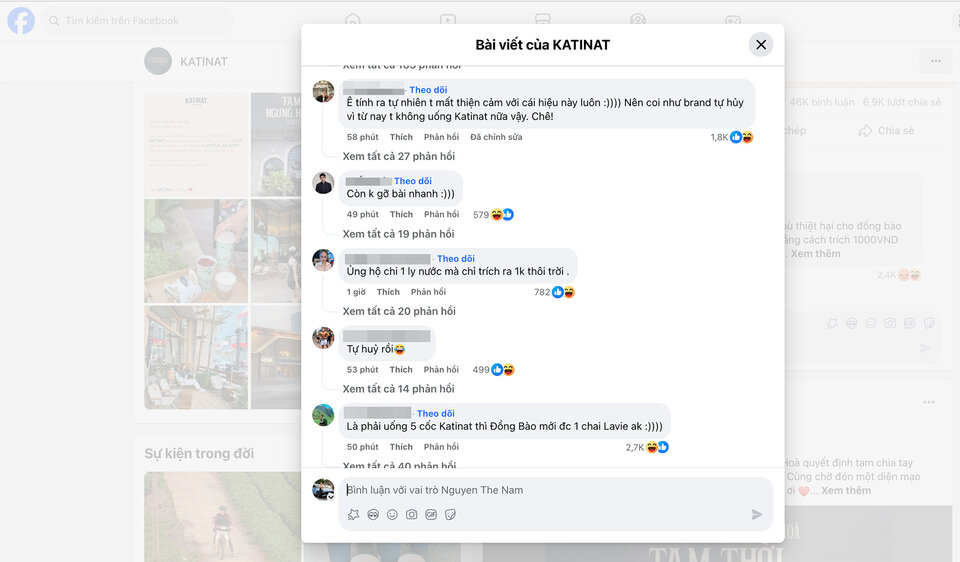Follow the author of "Còn k gỡ bài nhanh"
The width and height of the screenshot is (960, 562).
tap(413, 181)
